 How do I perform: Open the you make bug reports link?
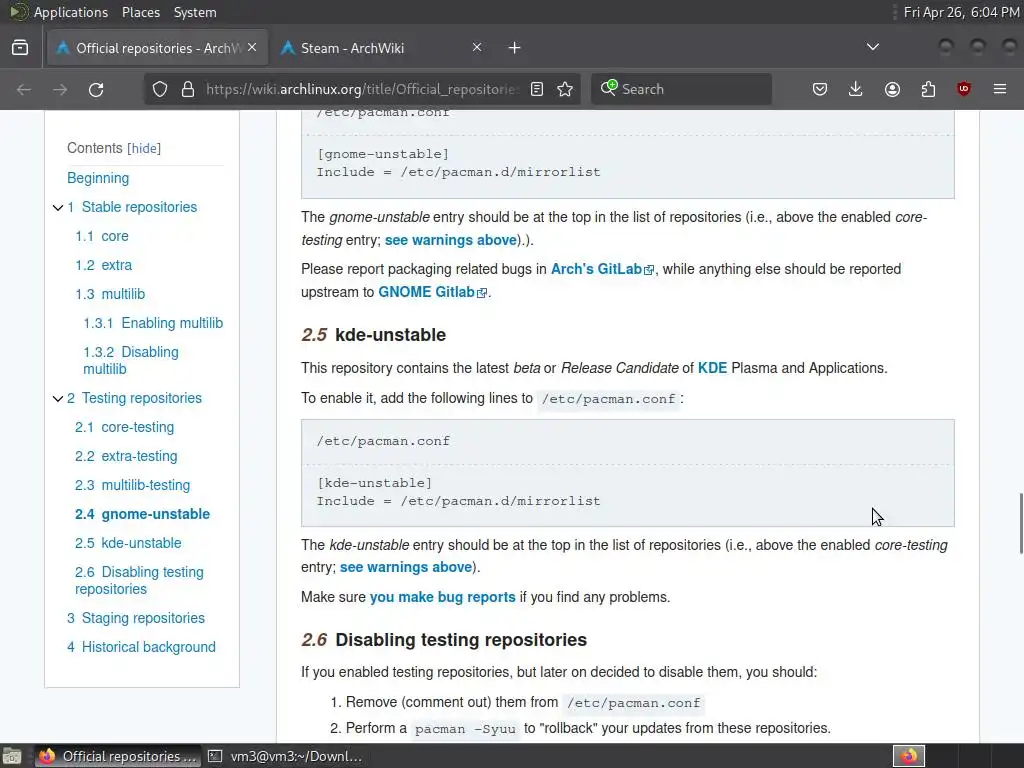pos(442,597)
